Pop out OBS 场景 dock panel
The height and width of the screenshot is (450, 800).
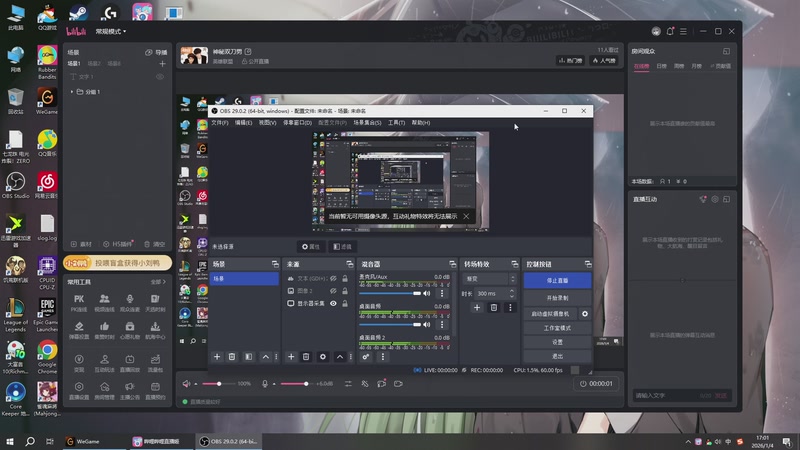[x=276, y=264]
